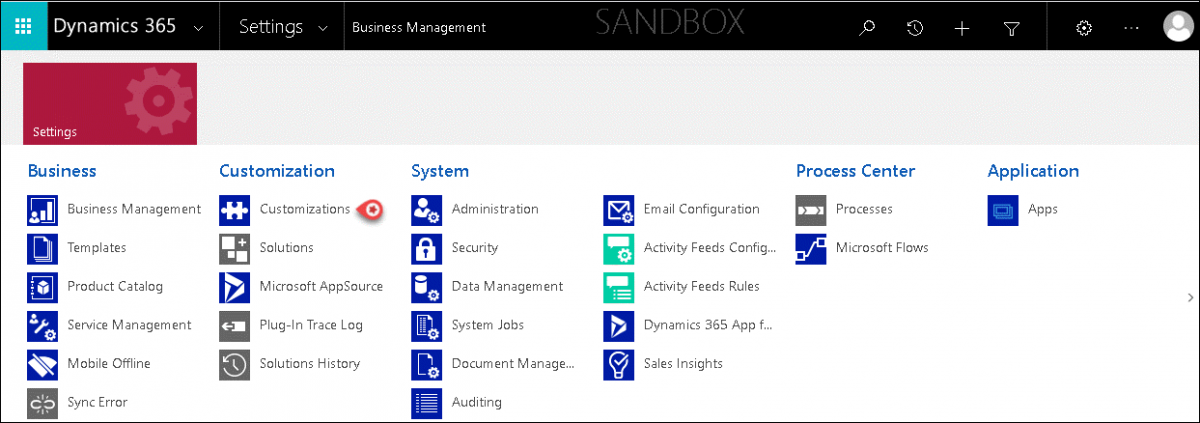Open the Solutions menu item
Viewport: 1200px width, 423px height.
tap(286, 247)
